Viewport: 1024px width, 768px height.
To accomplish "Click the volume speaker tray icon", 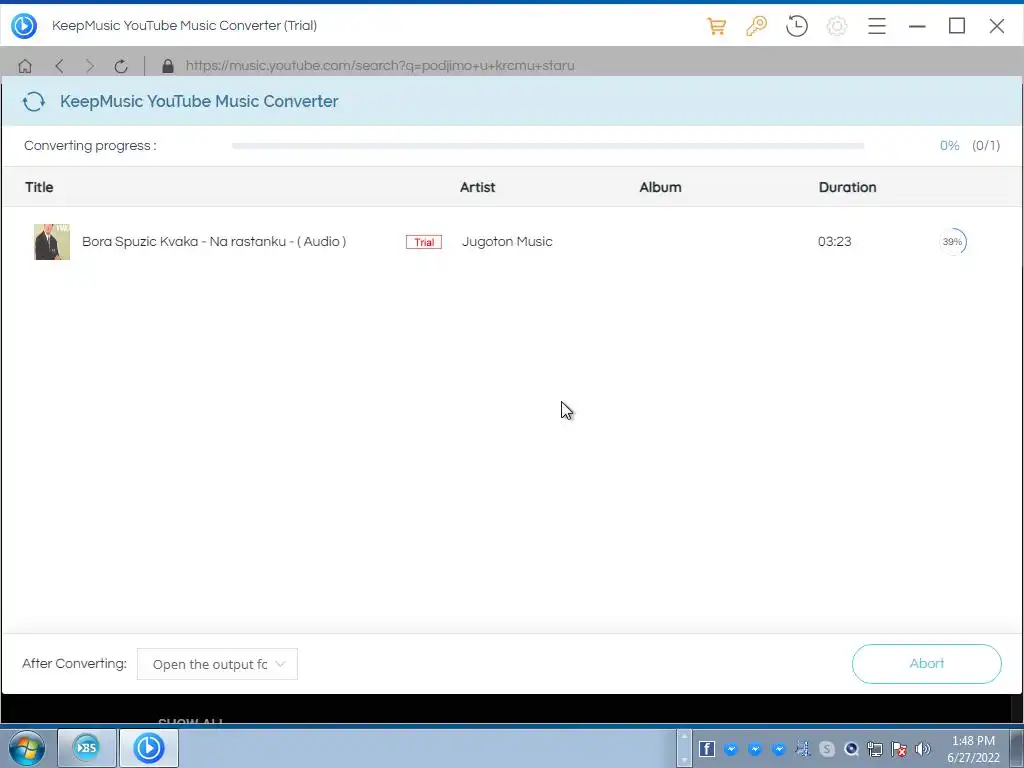I will 923,749.
